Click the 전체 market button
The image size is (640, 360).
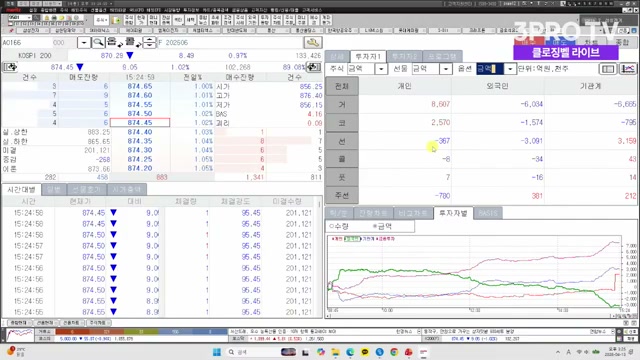pyautogui.click(x=342, y=87)
